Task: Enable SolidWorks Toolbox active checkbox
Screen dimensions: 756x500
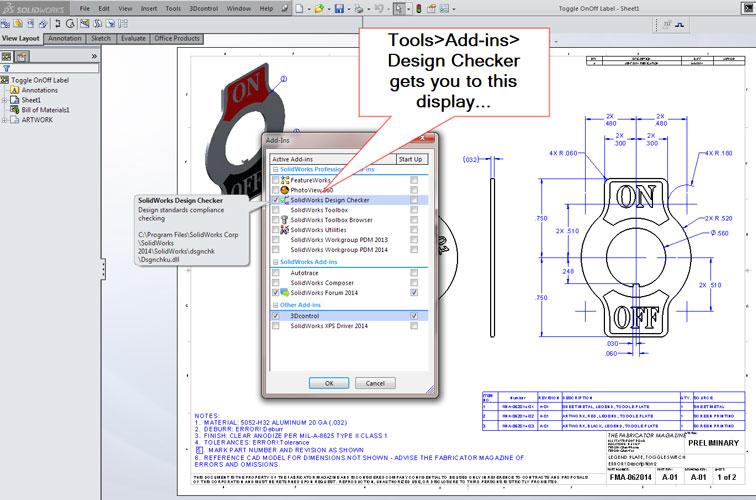Action: click(276, 210)
